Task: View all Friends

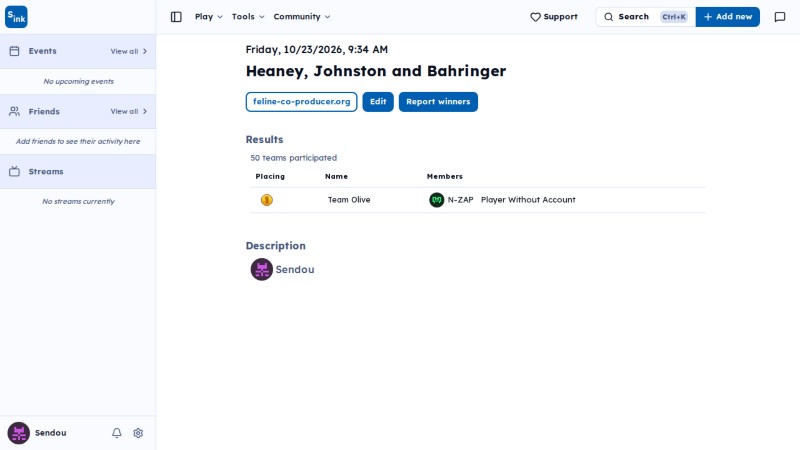Action: coord(129,111)
